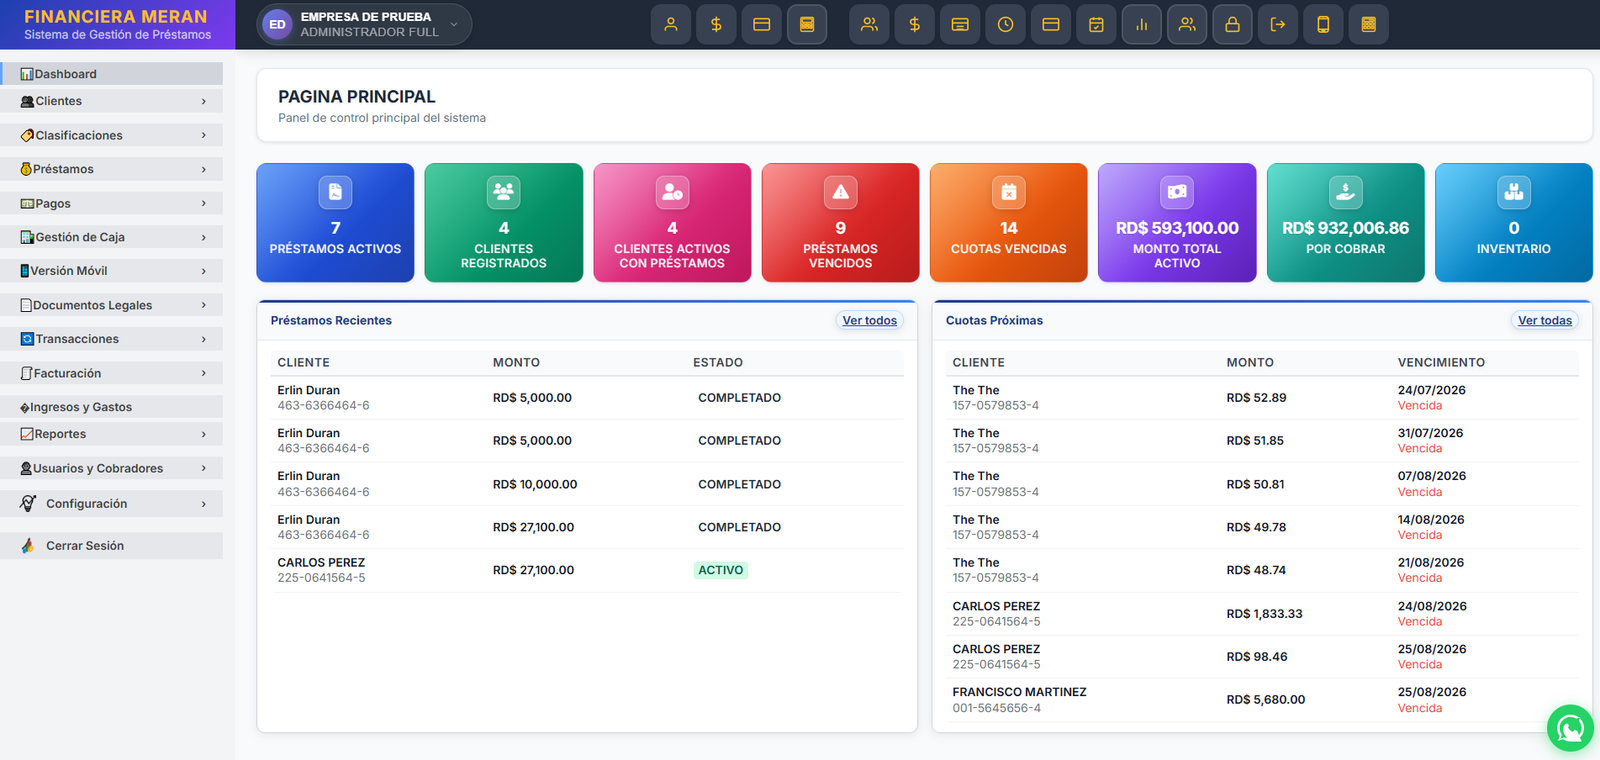This screenshot has height=760, width=1600.
Task: Expand the Clientes sidebar menu
Action: tap(111, 101)
